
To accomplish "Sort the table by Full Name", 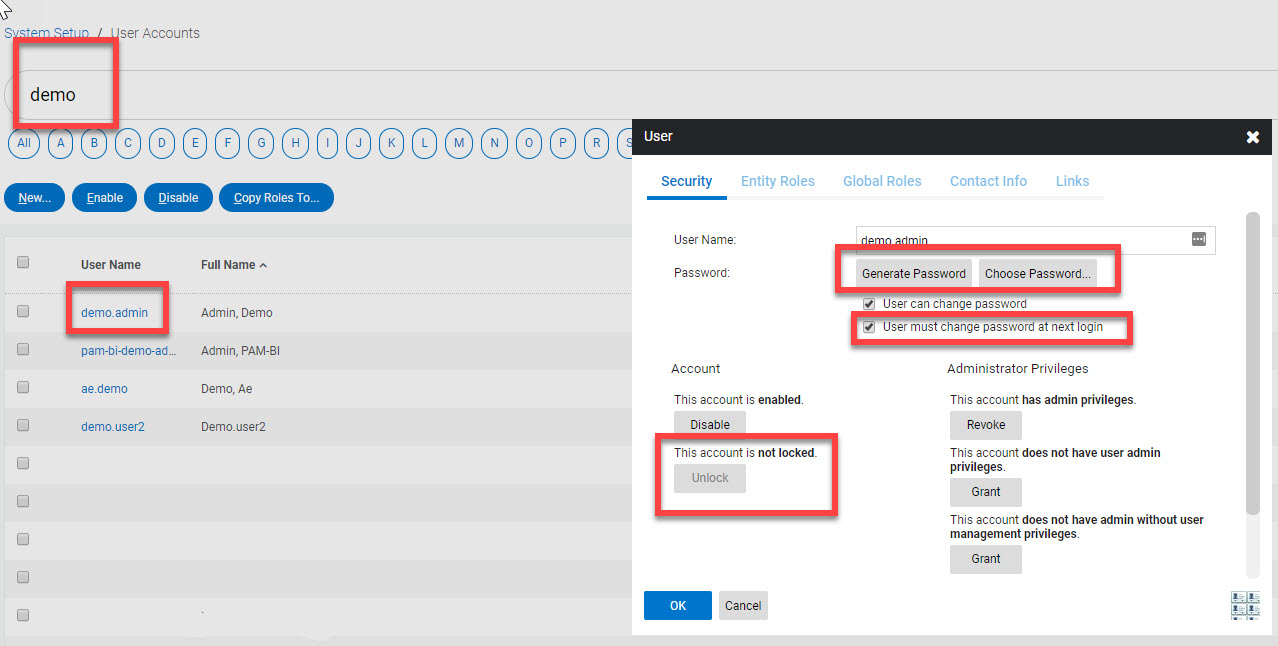I will 228,264.
